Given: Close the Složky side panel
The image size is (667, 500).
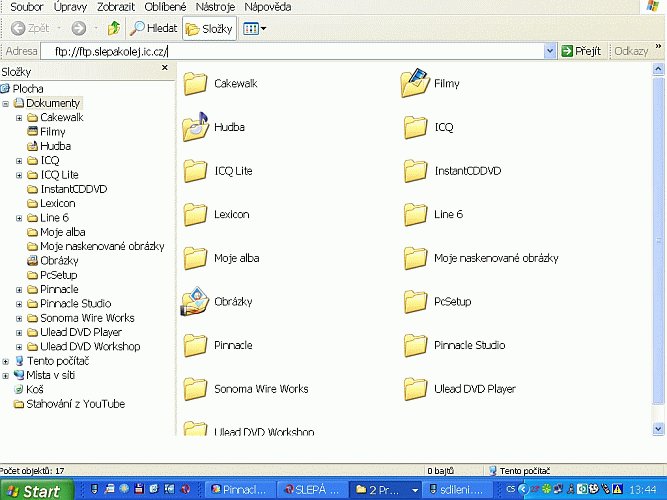Looking at the screenshot, I should (x=165, y=69).
